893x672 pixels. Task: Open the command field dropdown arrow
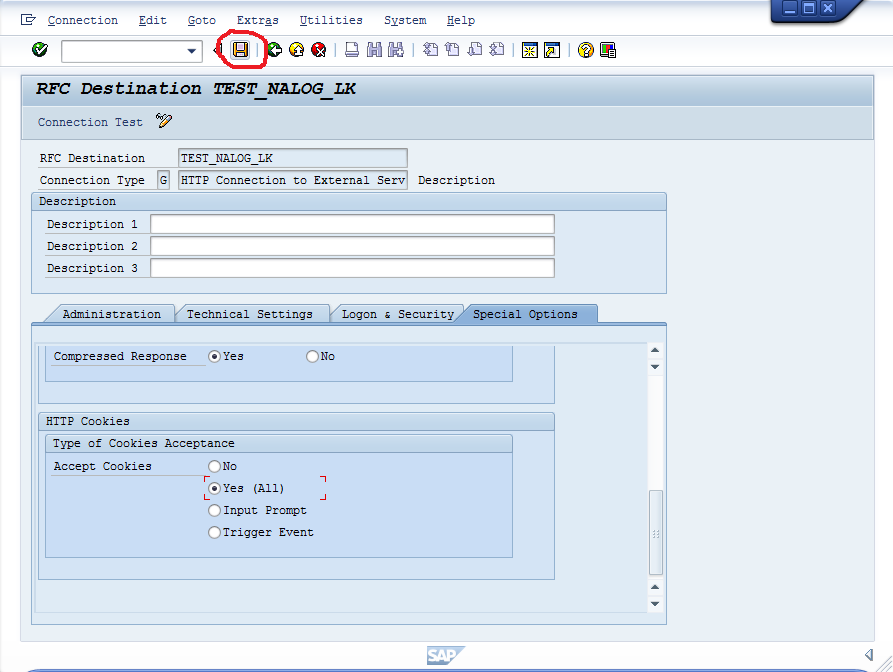point(192,51)
